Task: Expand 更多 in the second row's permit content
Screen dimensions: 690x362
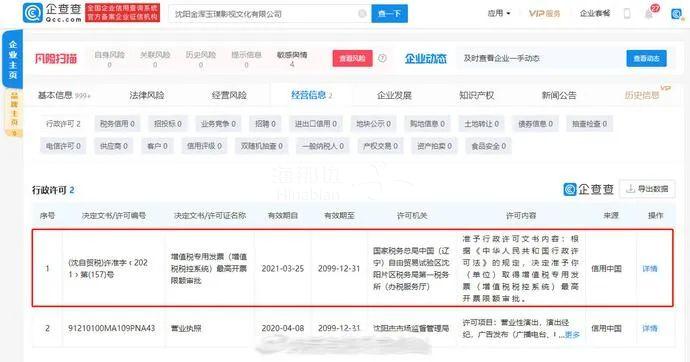Action: click(572, 335)
